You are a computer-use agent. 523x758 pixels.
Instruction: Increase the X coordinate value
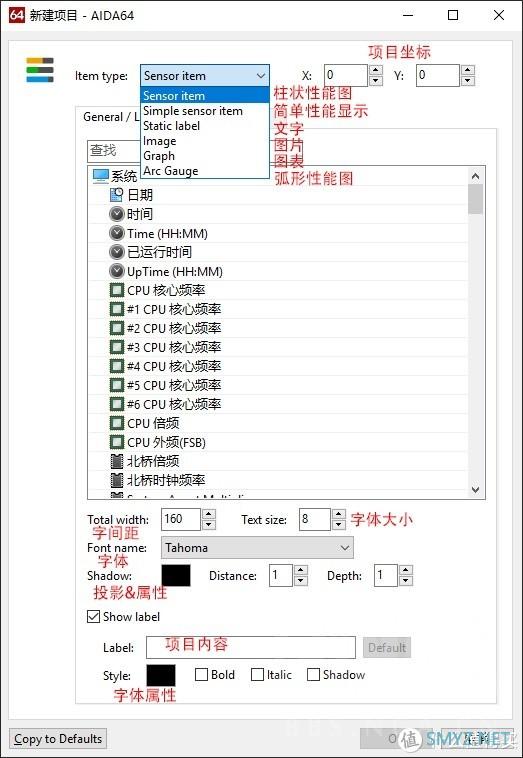tap(376, 70)
